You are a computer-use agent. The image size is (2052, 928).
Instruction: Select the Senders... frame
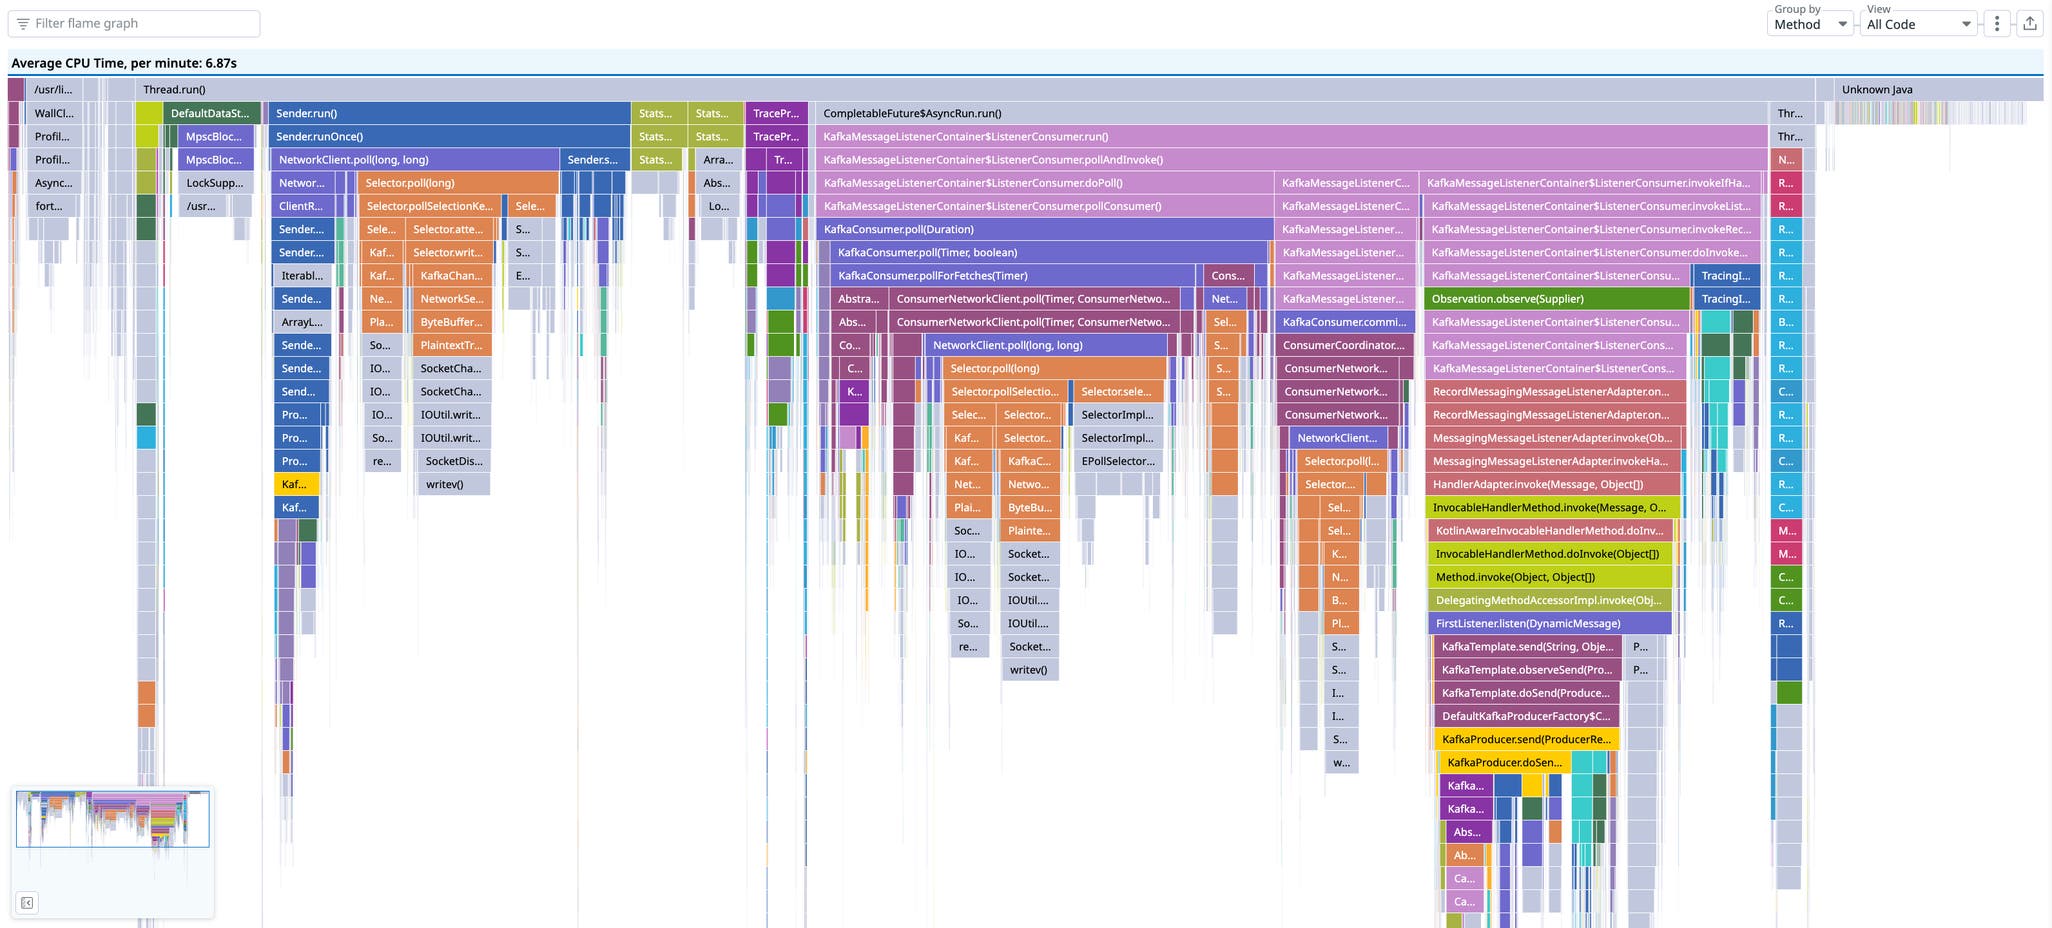[595, 159]
